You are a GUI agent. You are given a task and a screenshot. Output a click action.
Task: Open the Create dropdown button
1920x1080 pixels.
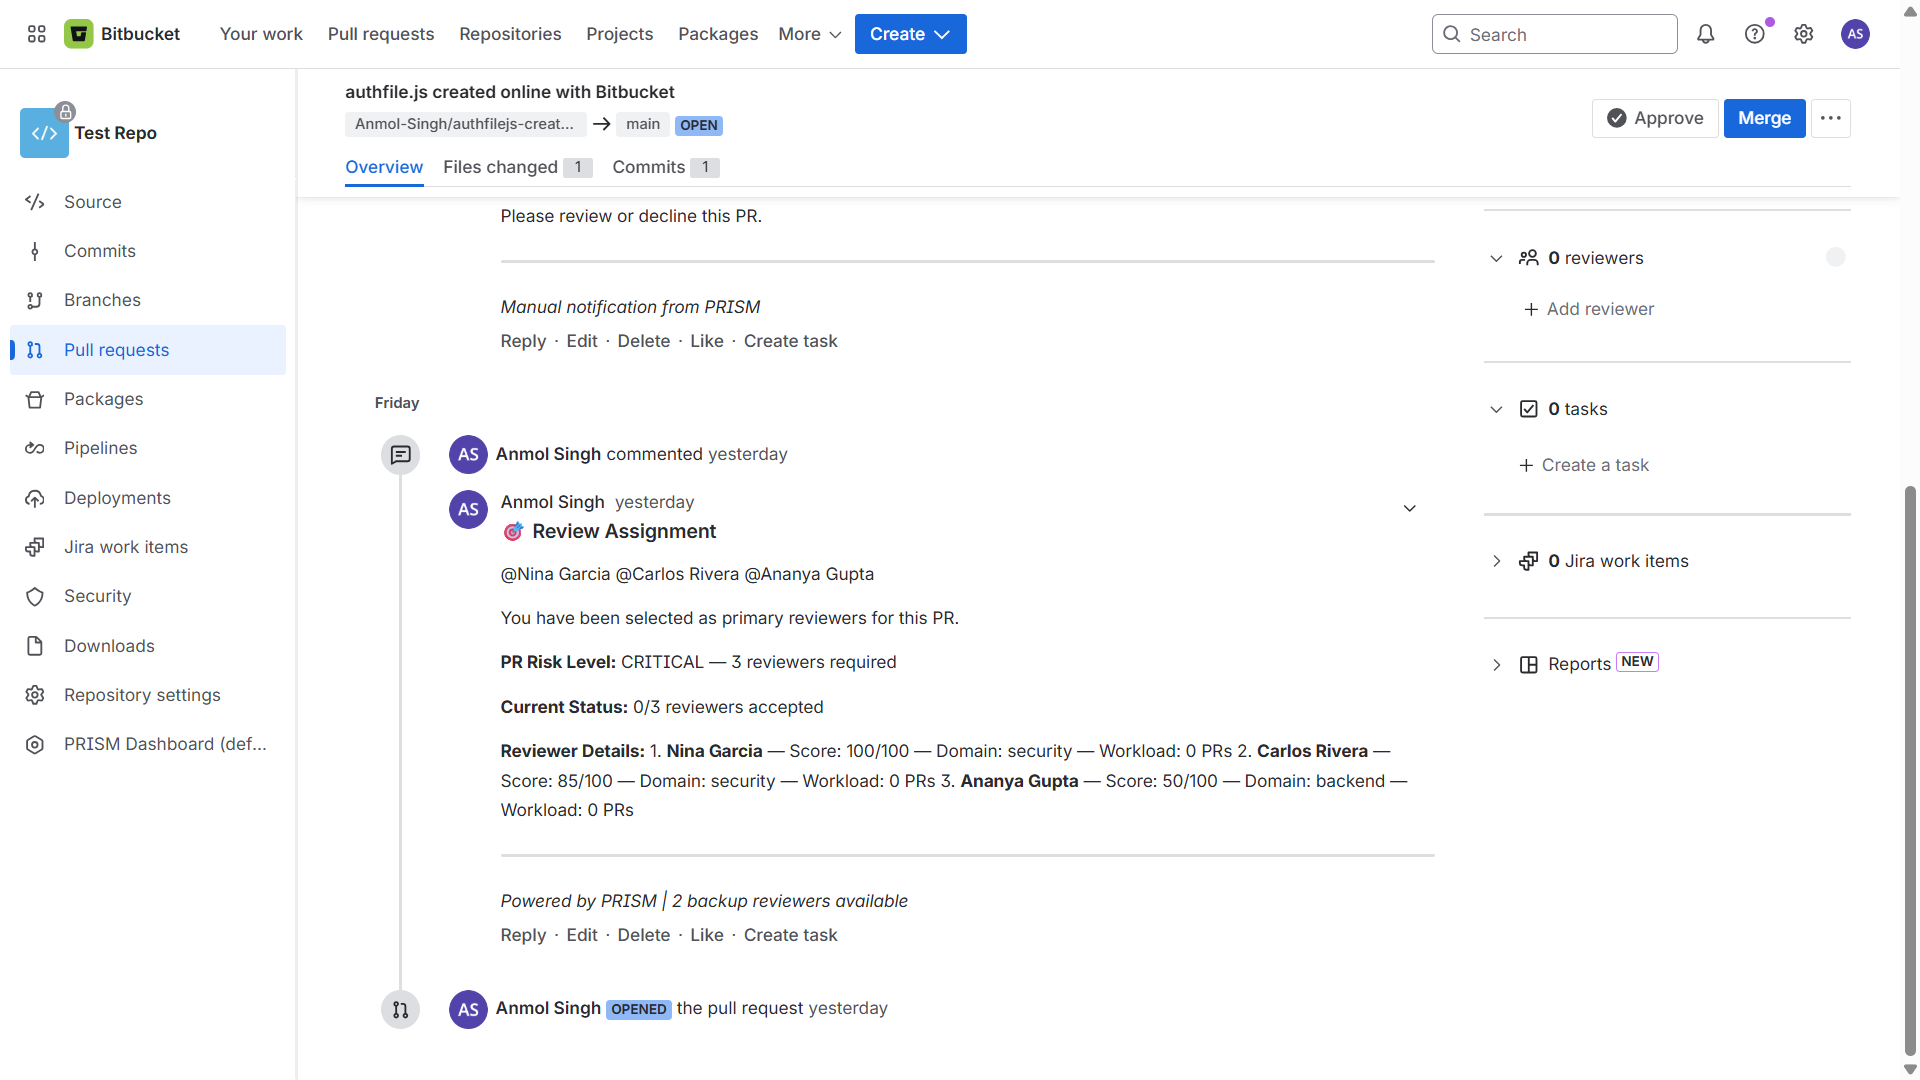coord(910,34)
